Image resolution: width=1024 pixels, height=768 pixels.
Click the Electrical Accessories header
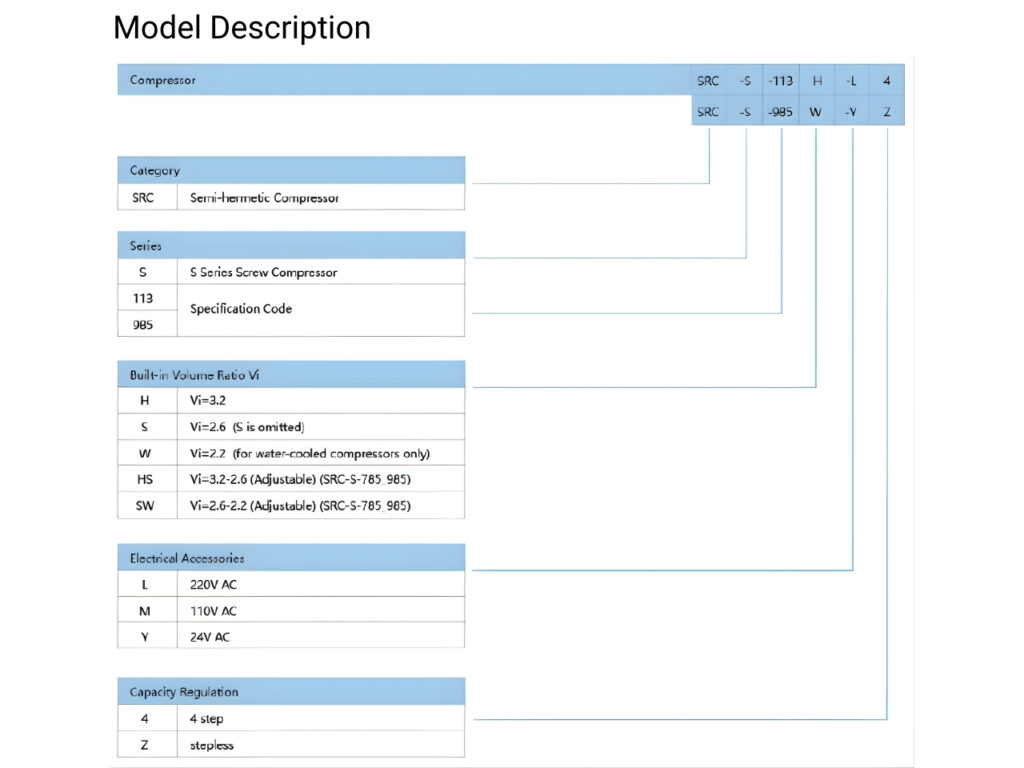point(290,558)
